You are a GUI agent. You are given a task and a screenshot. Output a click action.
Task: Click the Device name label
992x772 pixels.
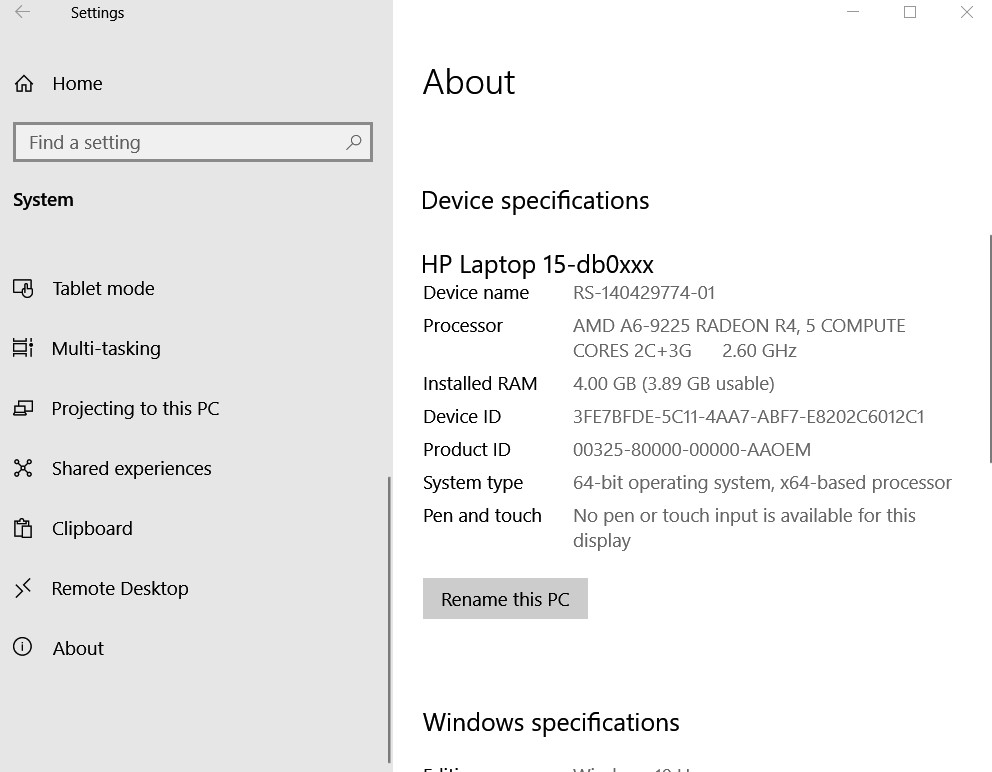click(476, 292)
